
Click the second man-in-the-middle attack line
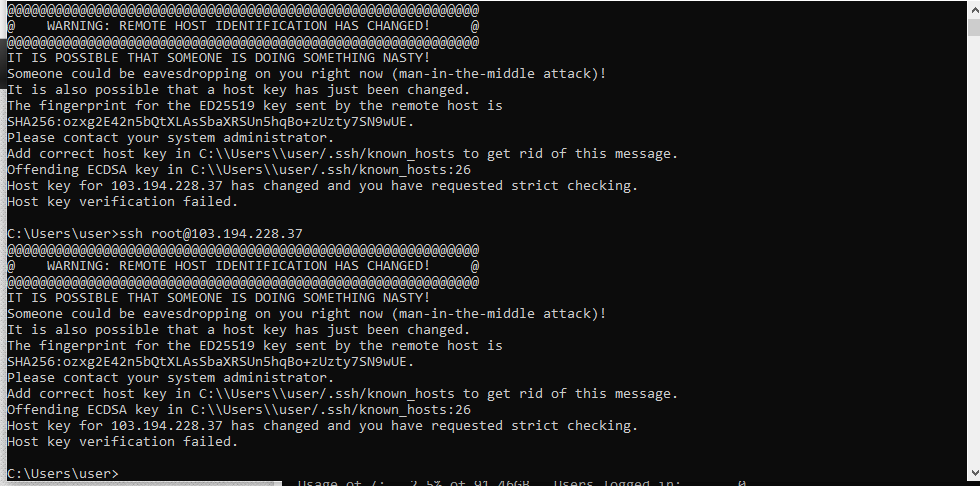(307, 314)
